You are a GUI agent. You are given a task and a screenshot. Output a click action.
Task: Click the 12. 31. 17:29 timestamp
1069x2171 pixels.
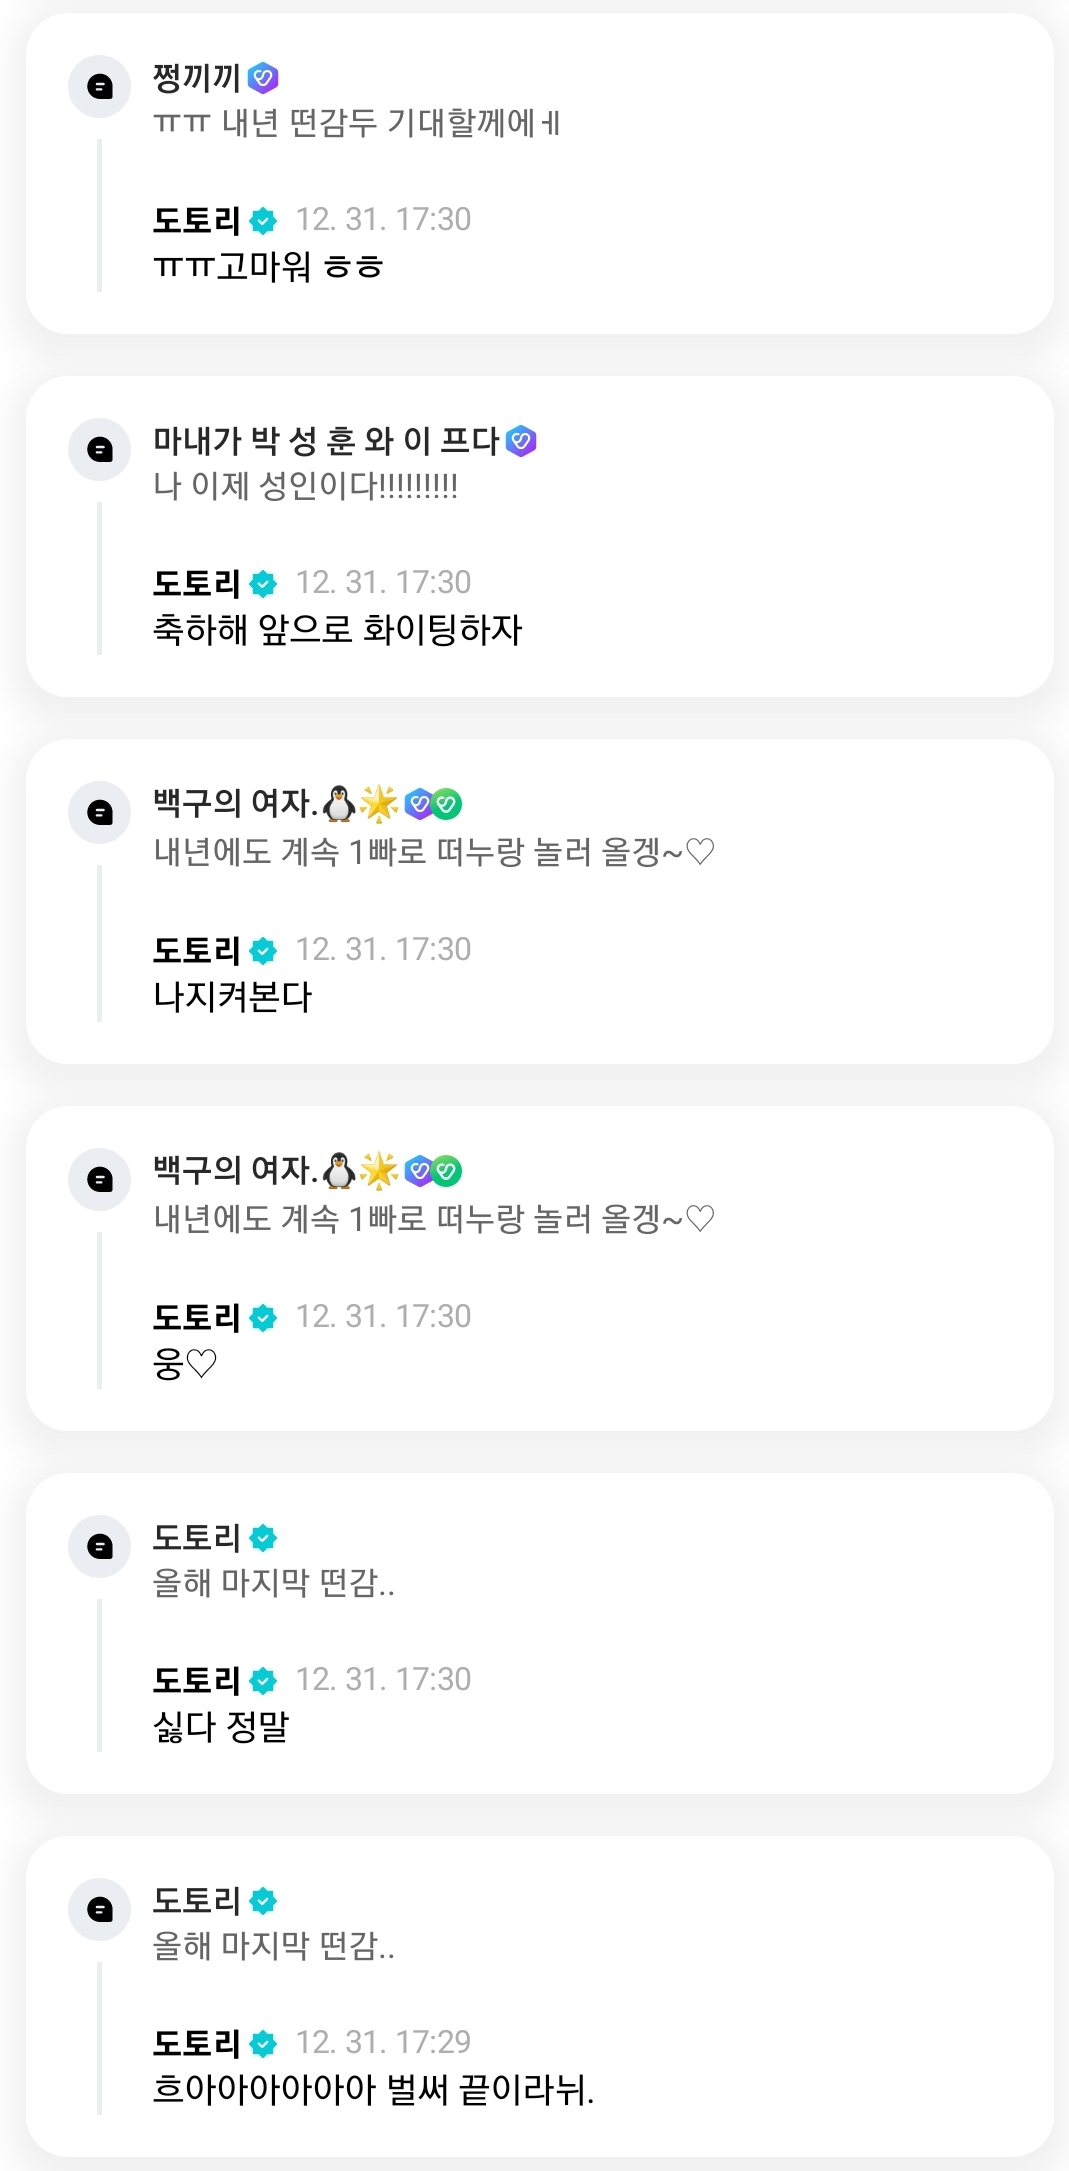tap(383, 2042)
